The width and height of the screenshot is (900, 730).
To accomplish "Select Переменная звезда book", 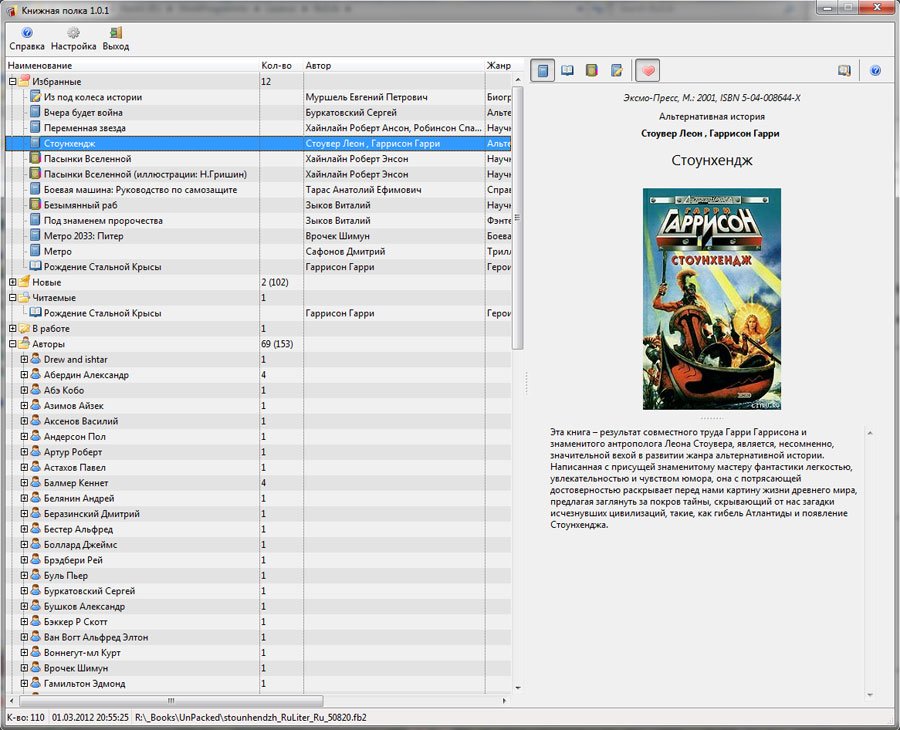I will [84, 127].
